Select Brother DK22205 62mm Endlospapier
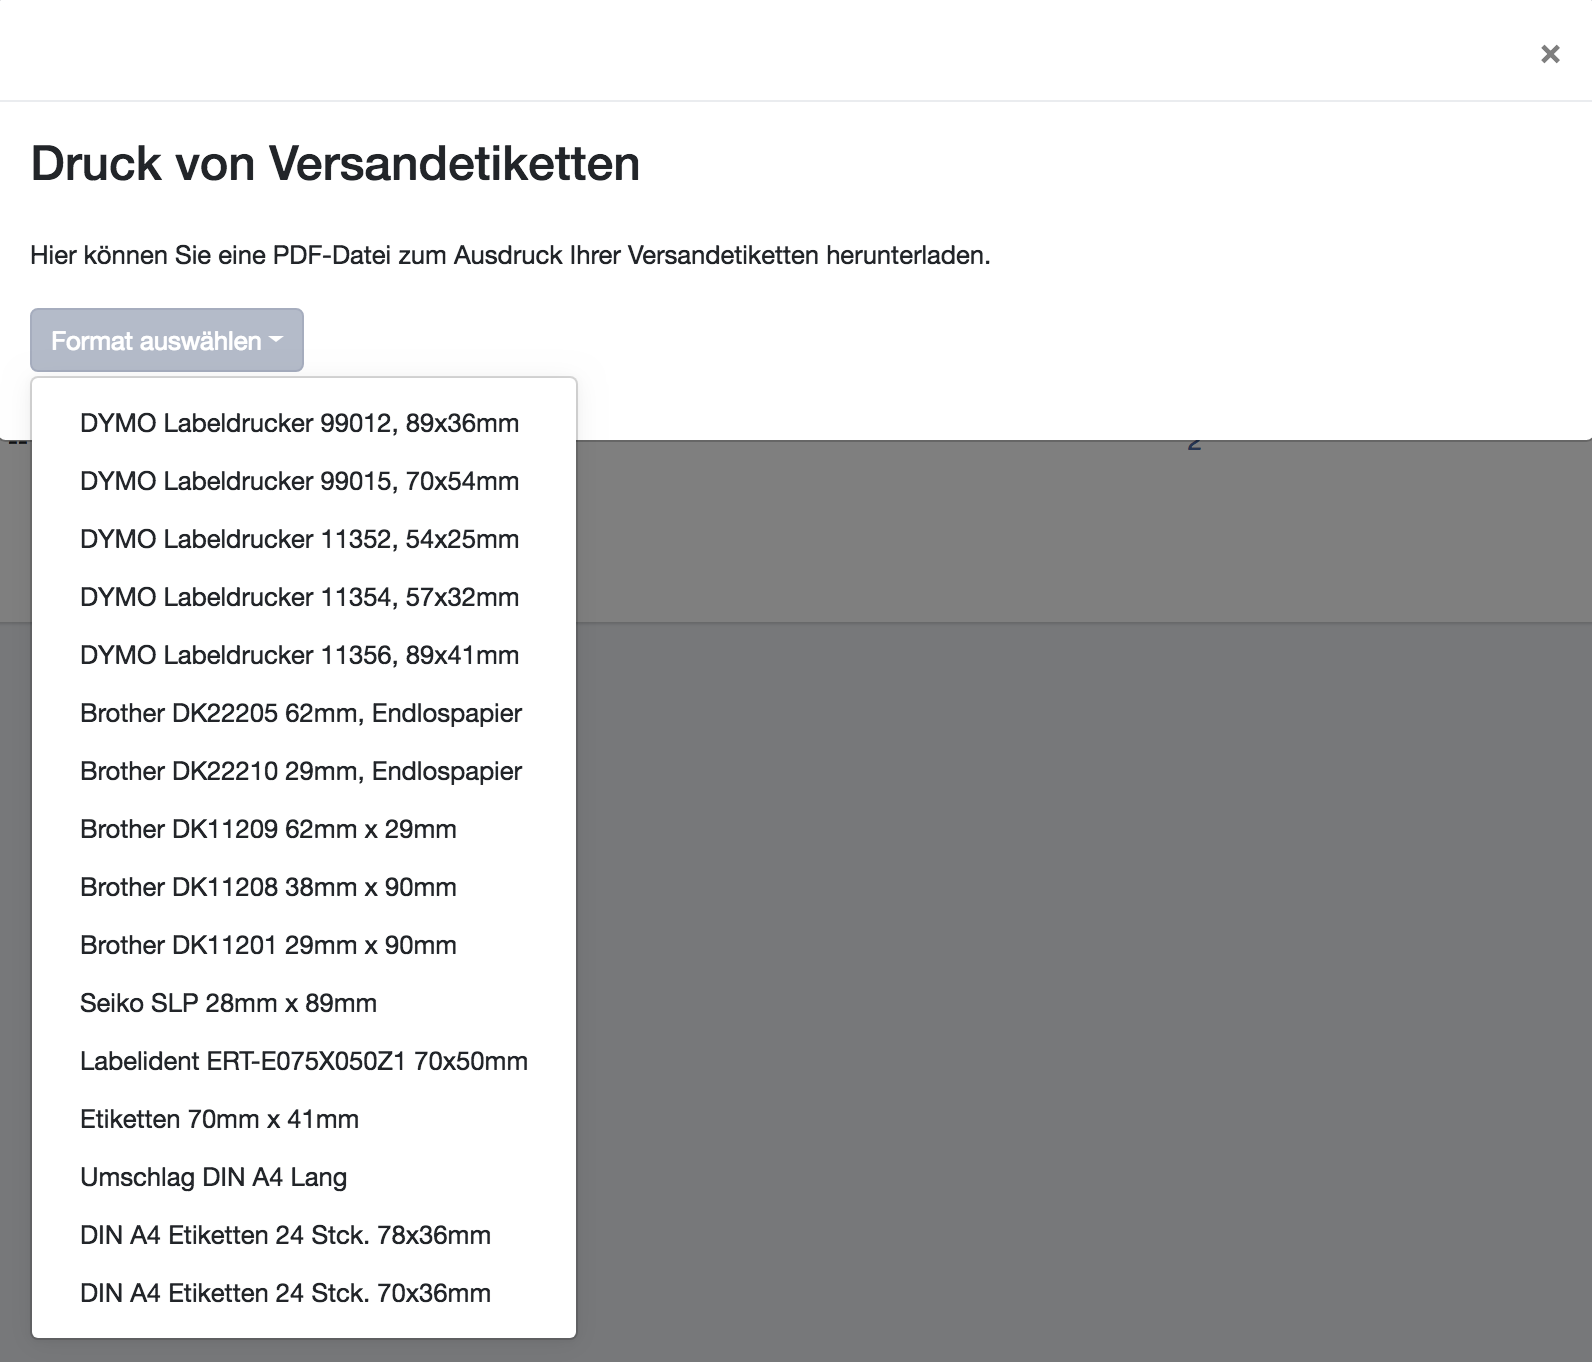The width and height of the screenshot is (1592, 1362). [x=304, y=713]
